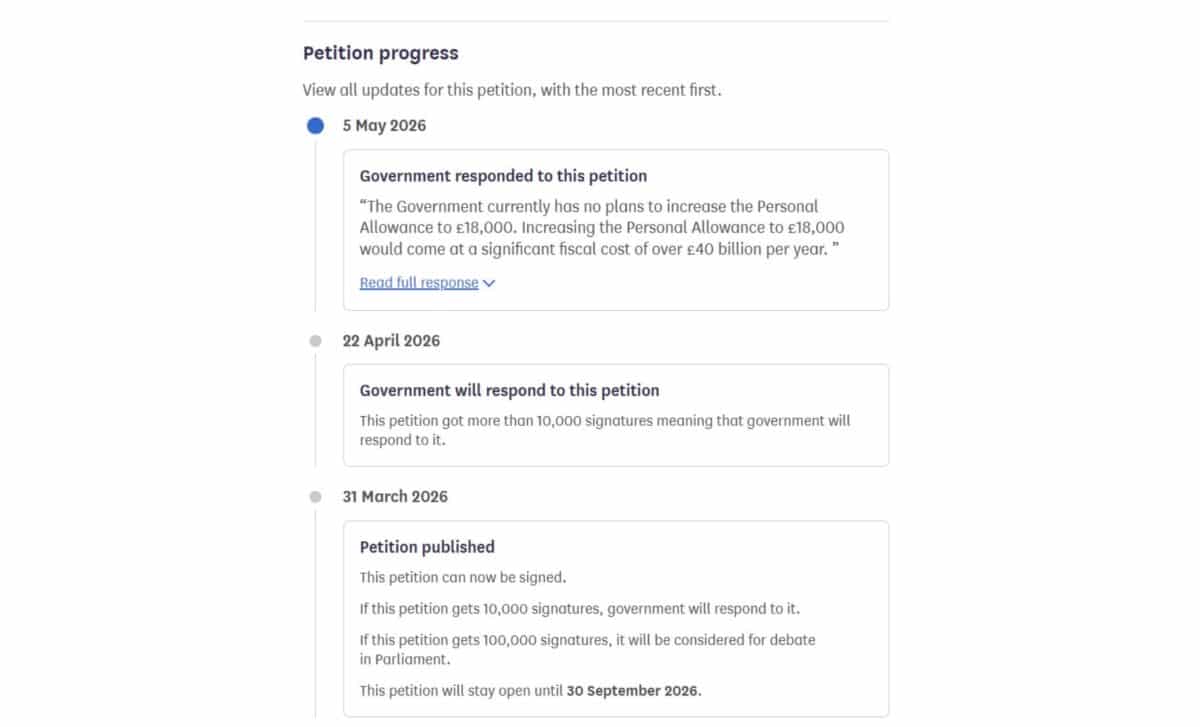Open the Read full response link

(x=419, y=283)
